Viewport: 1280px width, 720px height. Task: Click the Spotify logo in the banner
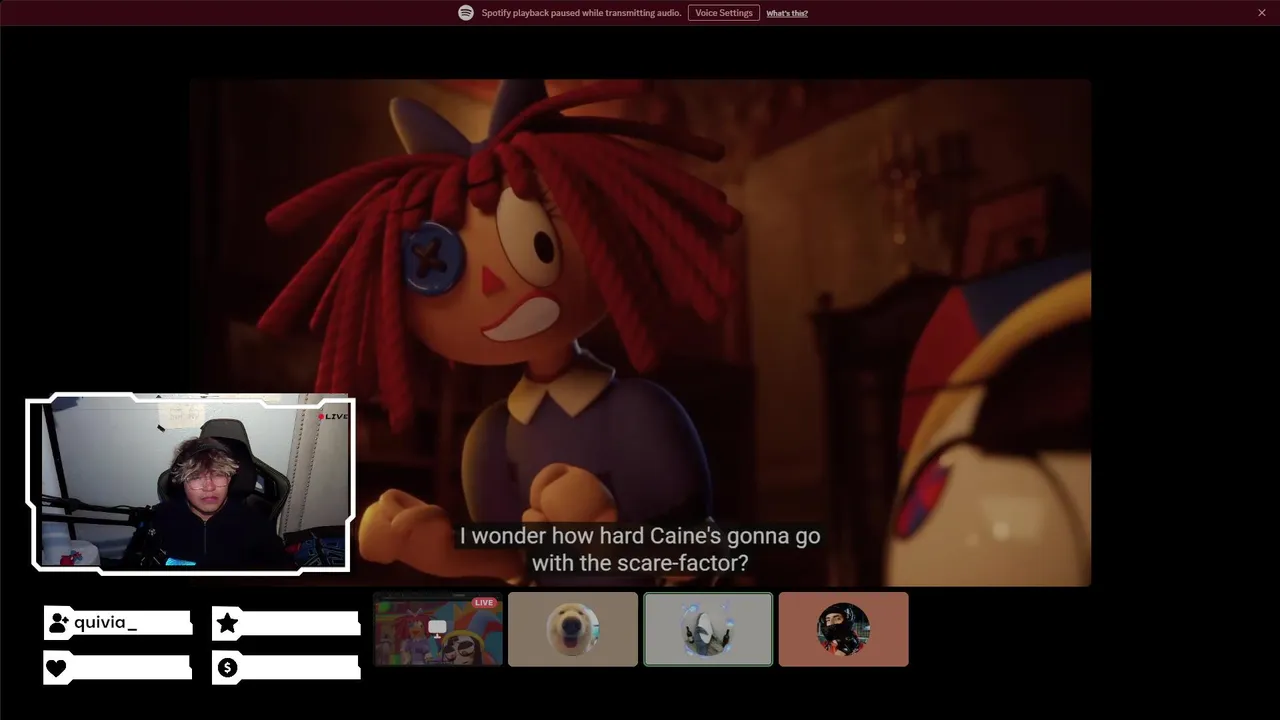point(466,13)
